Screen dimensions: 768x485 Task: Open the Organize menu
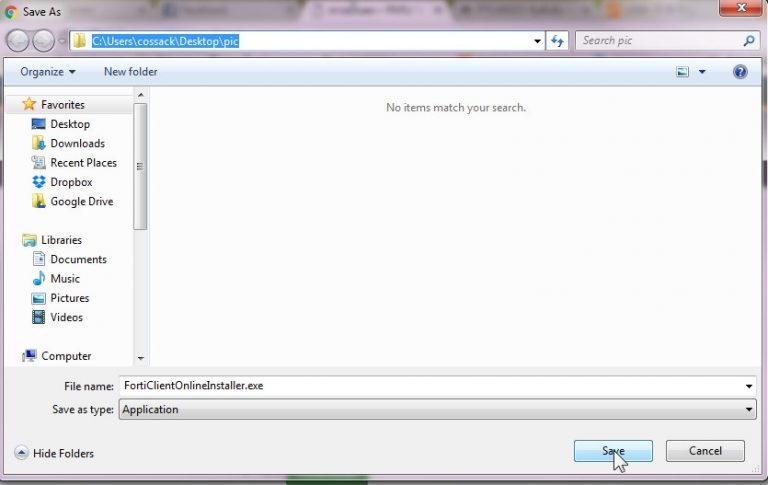click(47, 72)
